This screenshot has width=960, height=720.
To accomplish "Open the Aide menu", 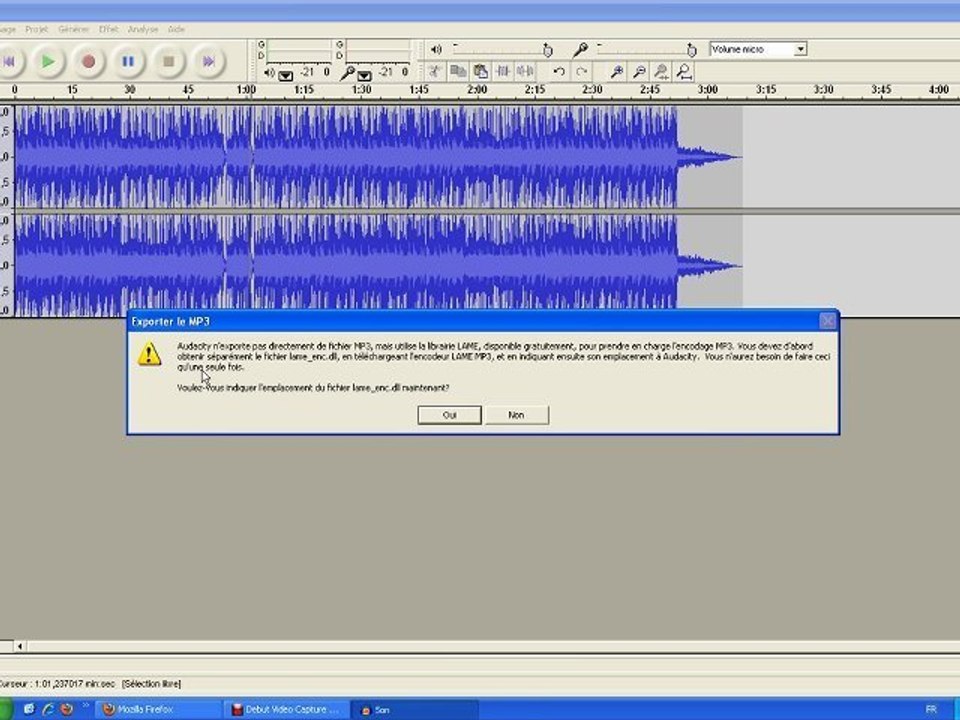I will (x=176, y=29).
